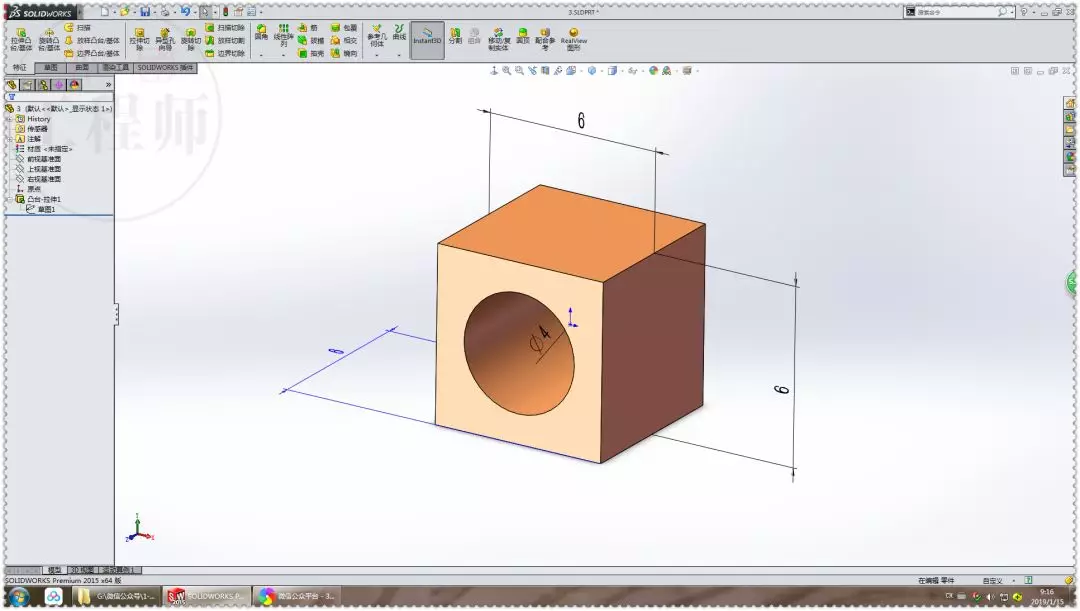
Task: Open dropdown arrow under Reference Geometry (参考几何体)
Action: [377, 55]
